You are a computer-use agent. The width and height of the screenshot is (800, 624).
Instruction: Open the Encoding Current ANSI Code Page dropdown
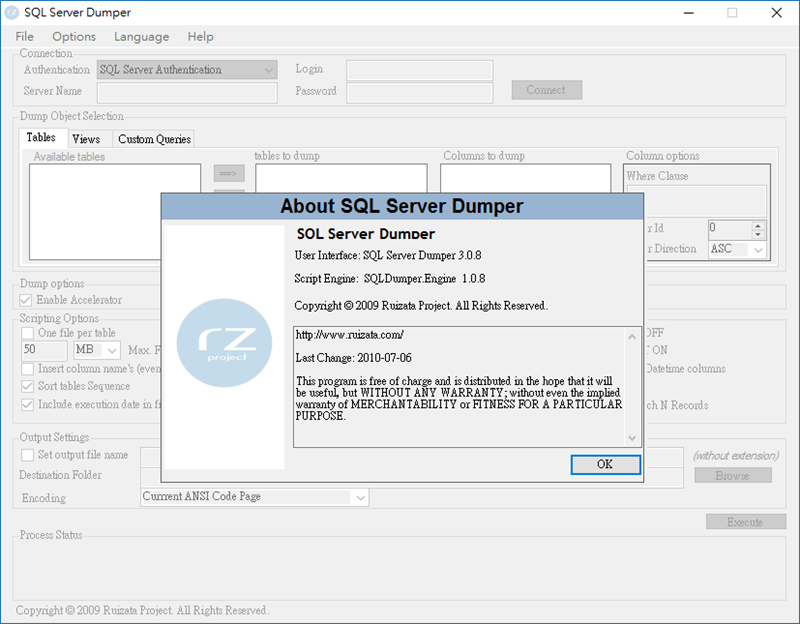255,497
